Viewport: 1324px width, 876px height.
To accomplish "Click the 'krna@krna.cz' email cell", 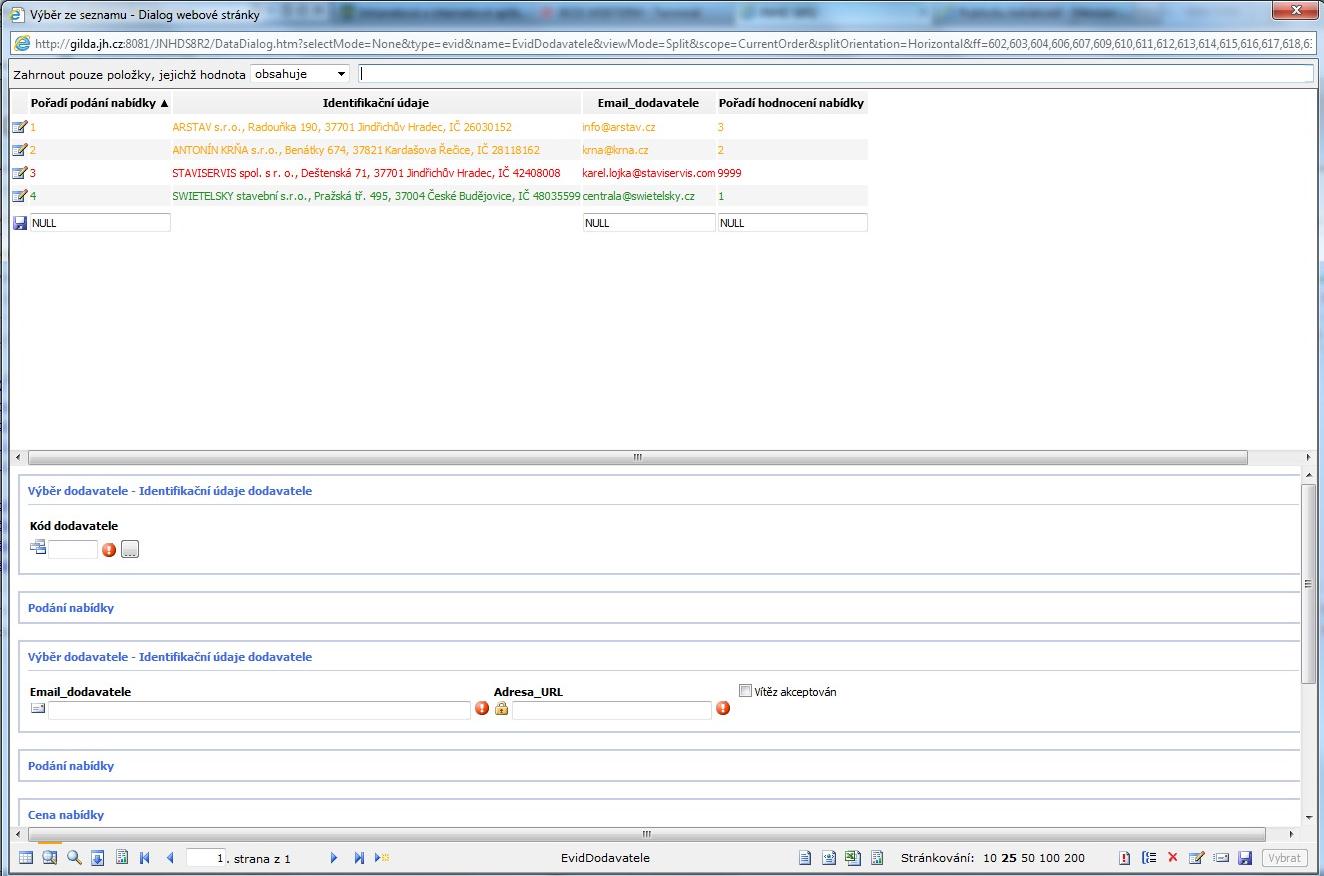I will click(x=615, y=150).
